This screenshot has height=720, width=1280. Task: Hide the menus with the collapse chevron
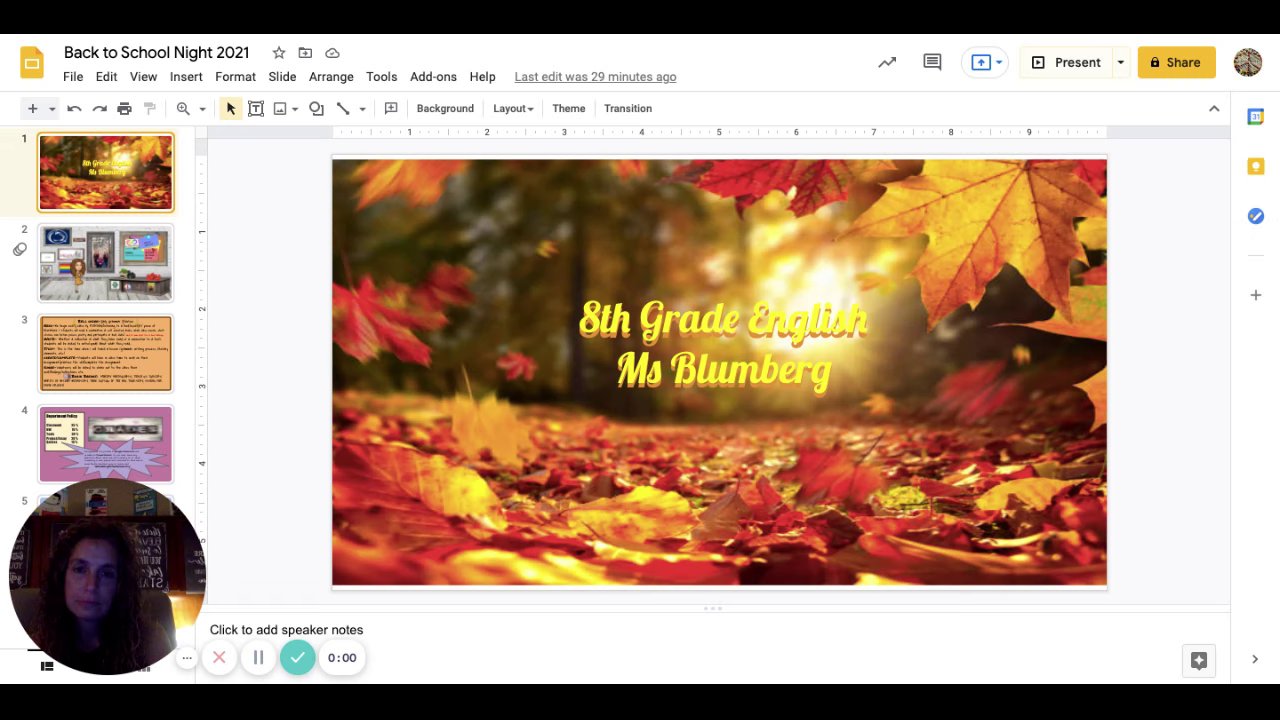[x=1214, y=108]
